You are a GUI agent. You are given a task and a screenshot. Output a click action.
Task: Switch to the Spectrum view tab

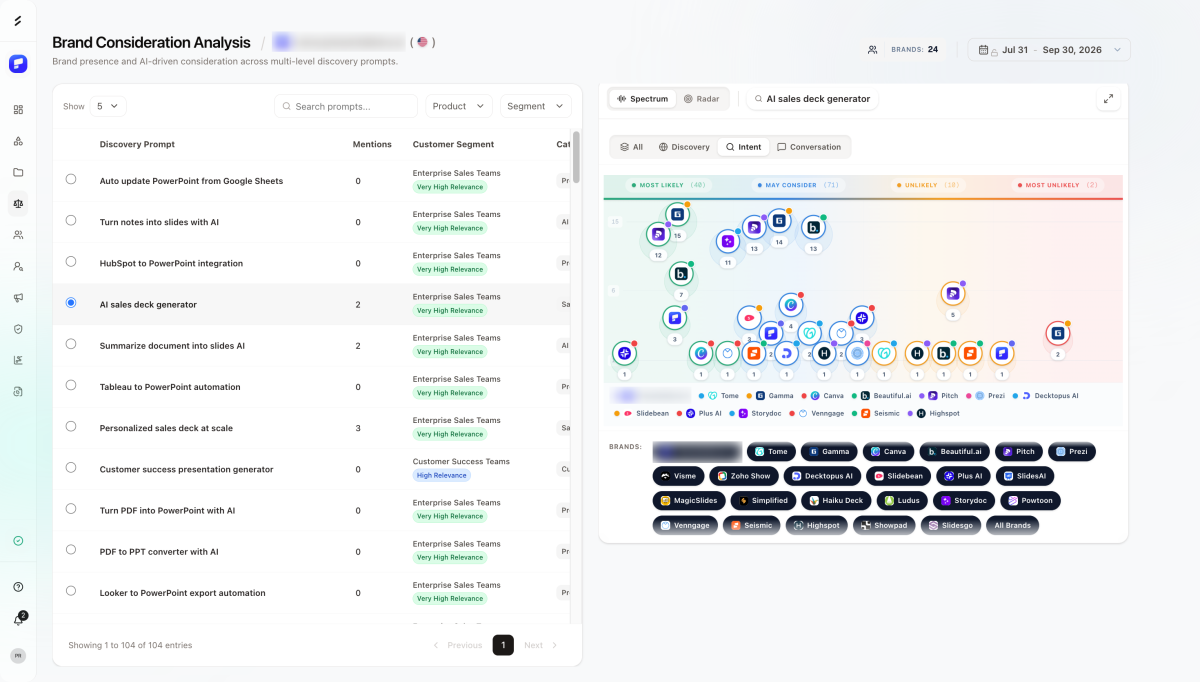(642, 99)
